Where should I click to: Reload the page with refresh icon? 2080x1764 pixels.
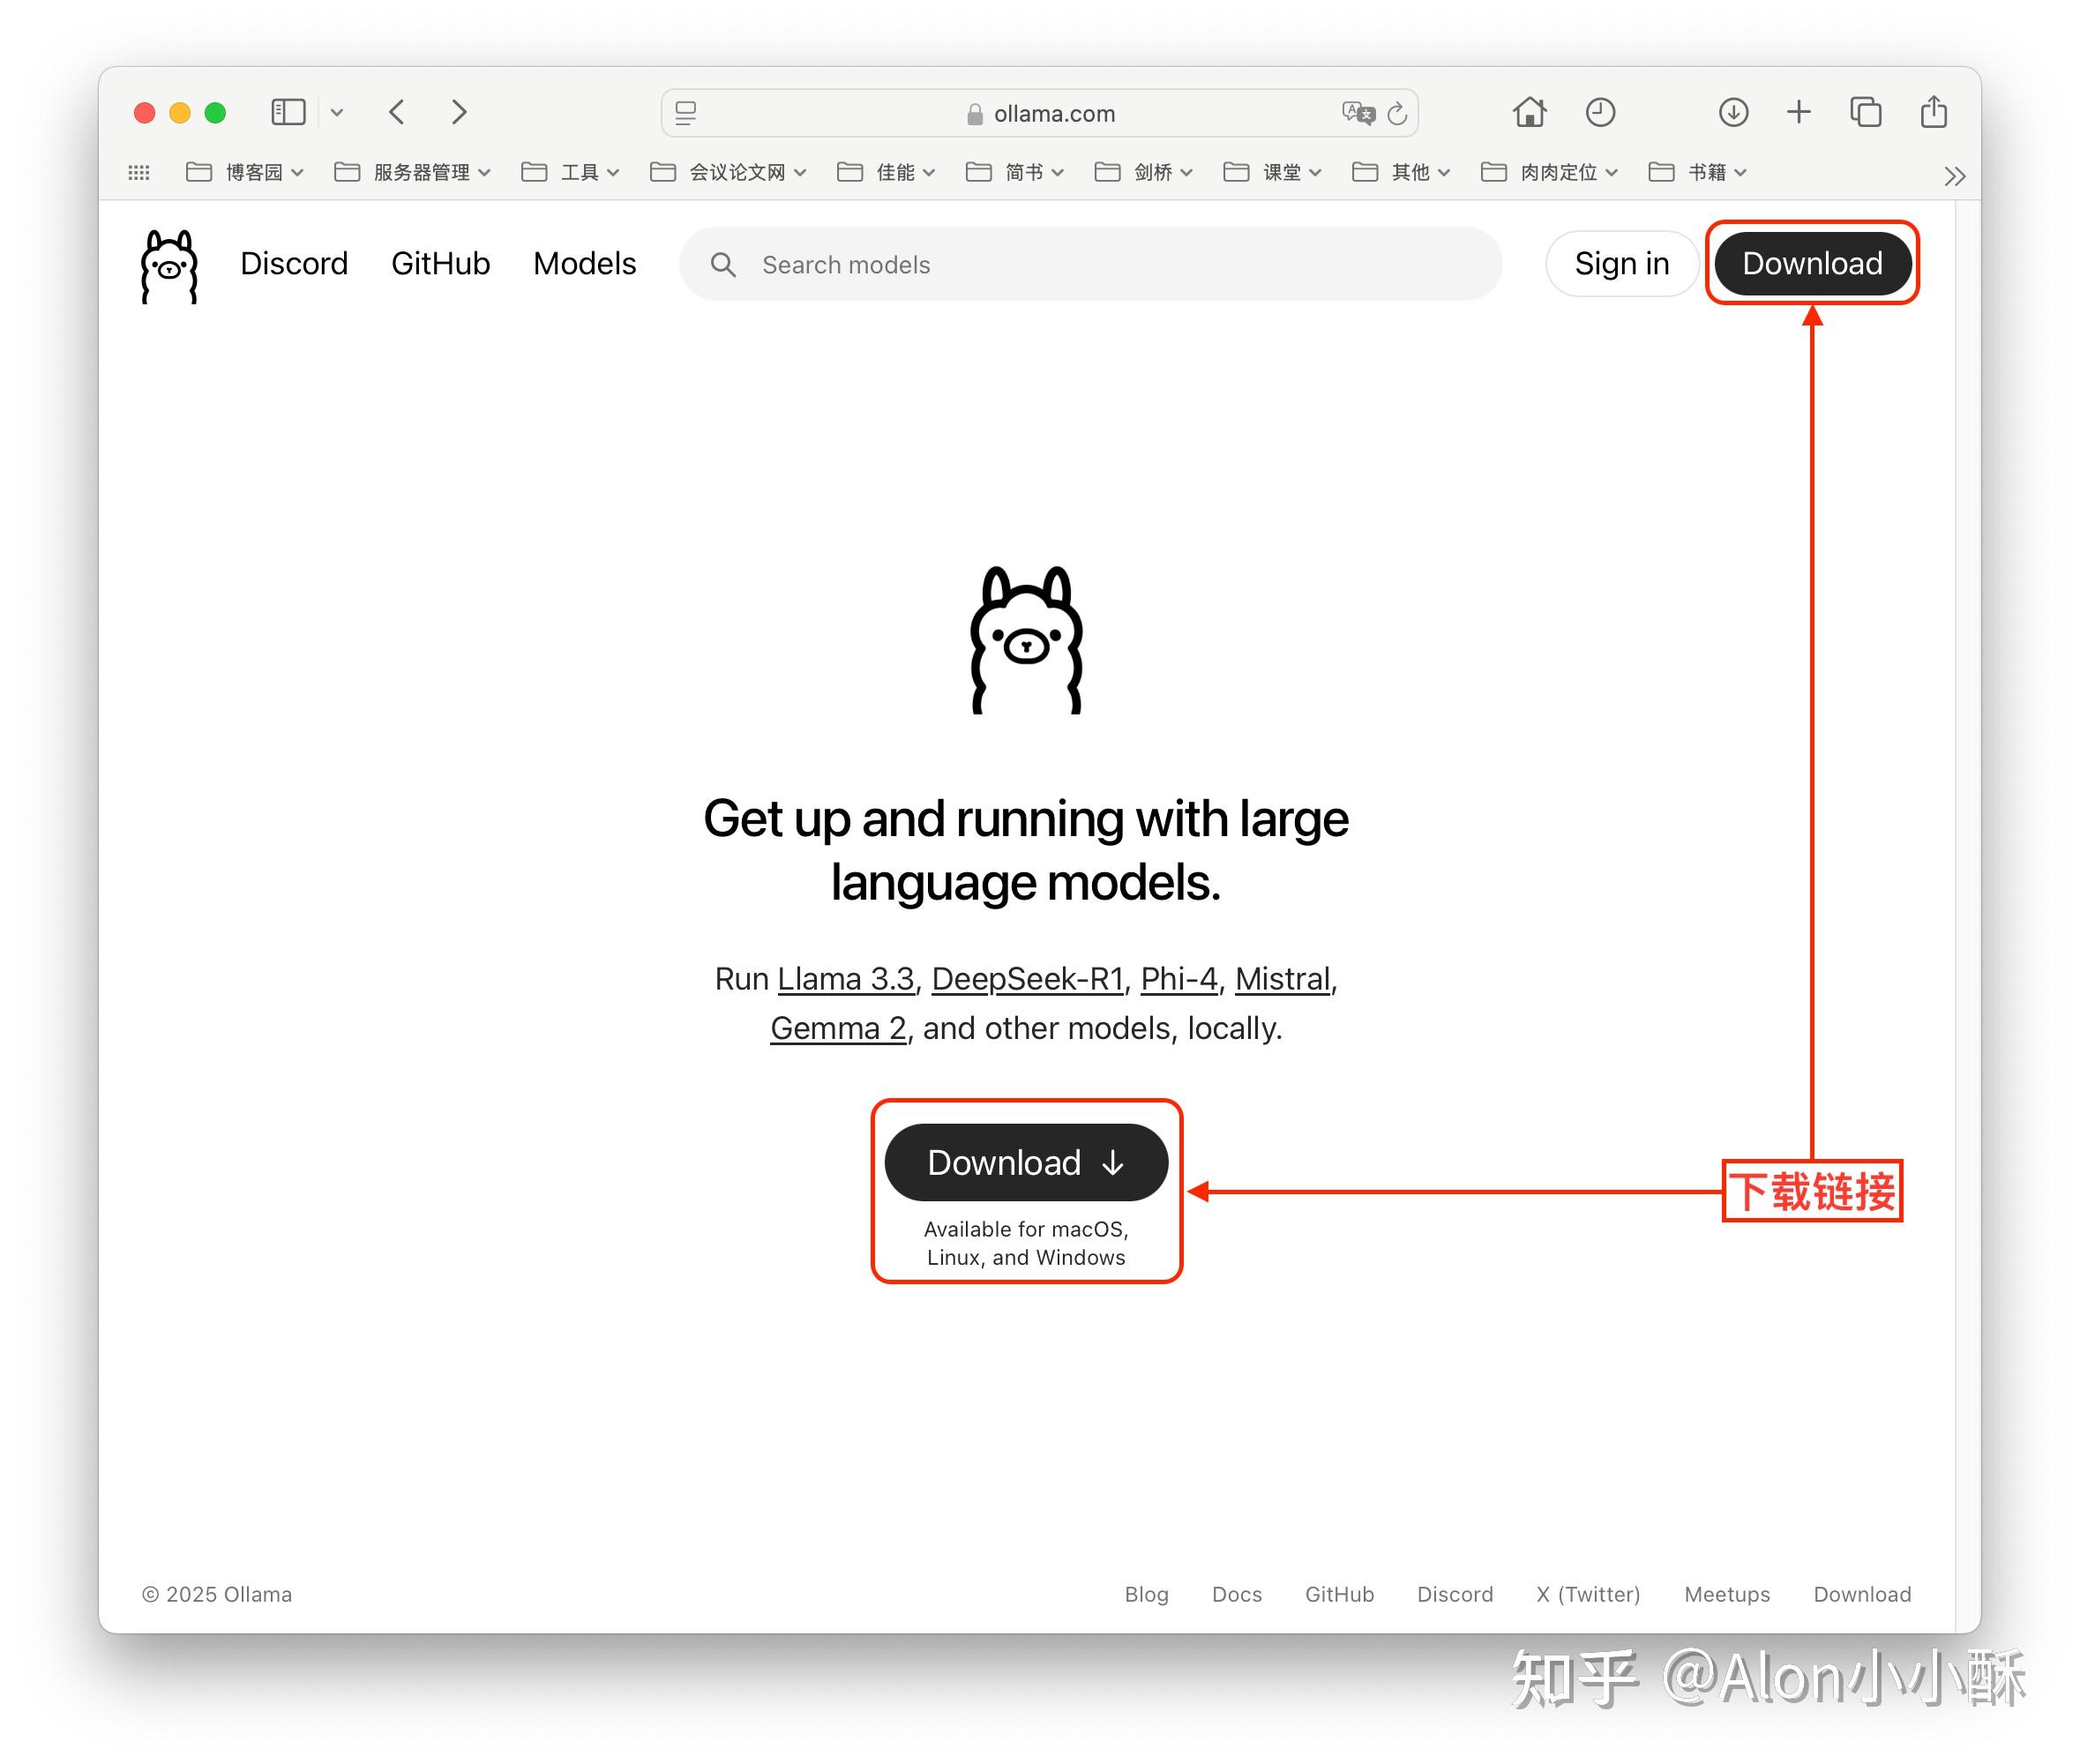click(x=1397, y=113)
